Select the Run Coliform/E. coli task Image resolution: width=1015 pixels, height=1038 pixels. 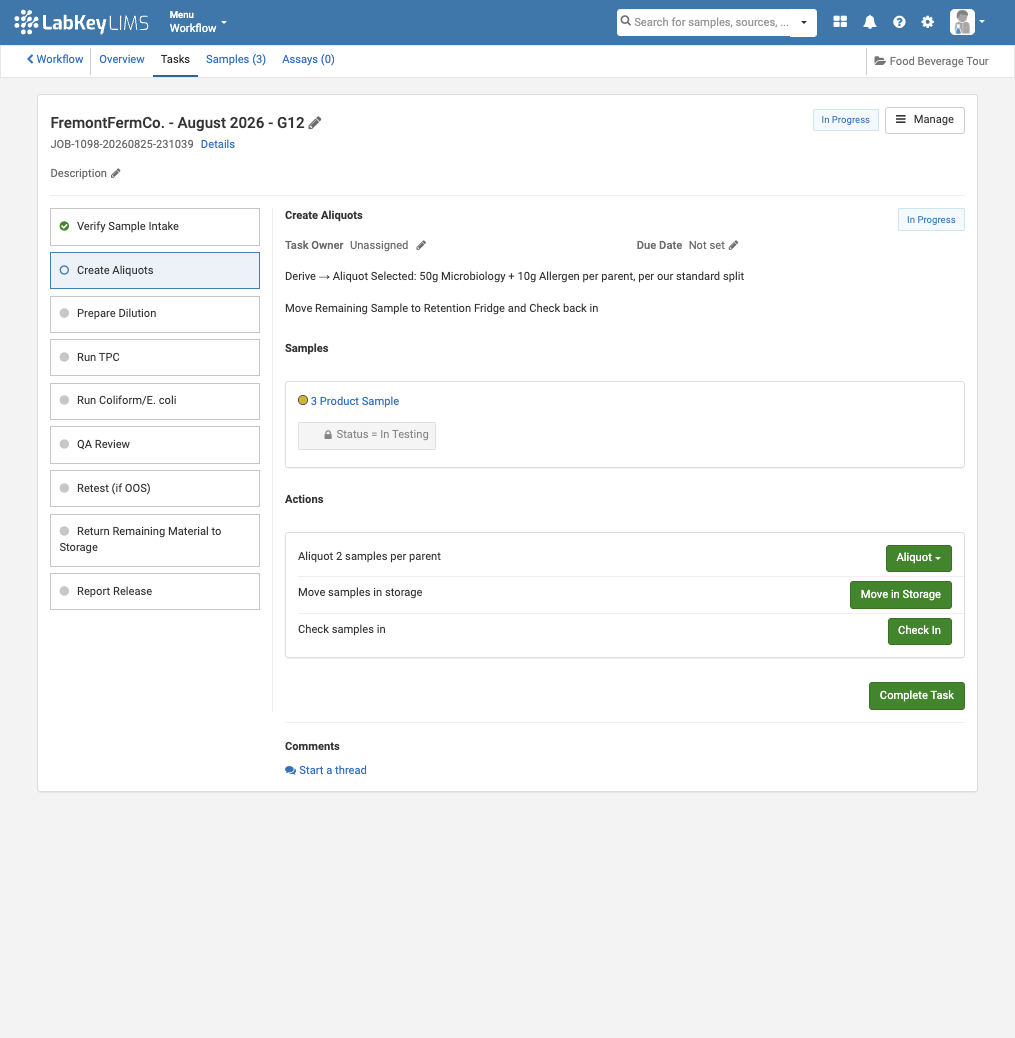[x=155, y=401]
